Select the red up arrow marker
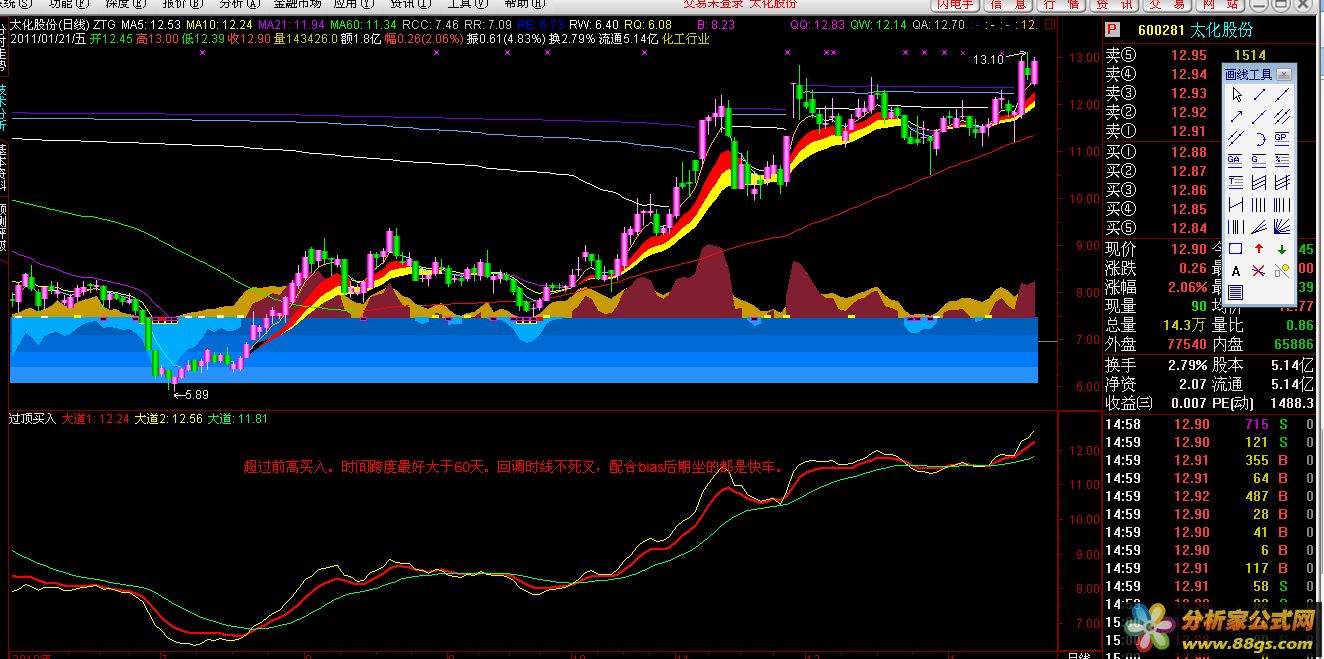The image size is (1324, 659). [x=1259, y=248]
